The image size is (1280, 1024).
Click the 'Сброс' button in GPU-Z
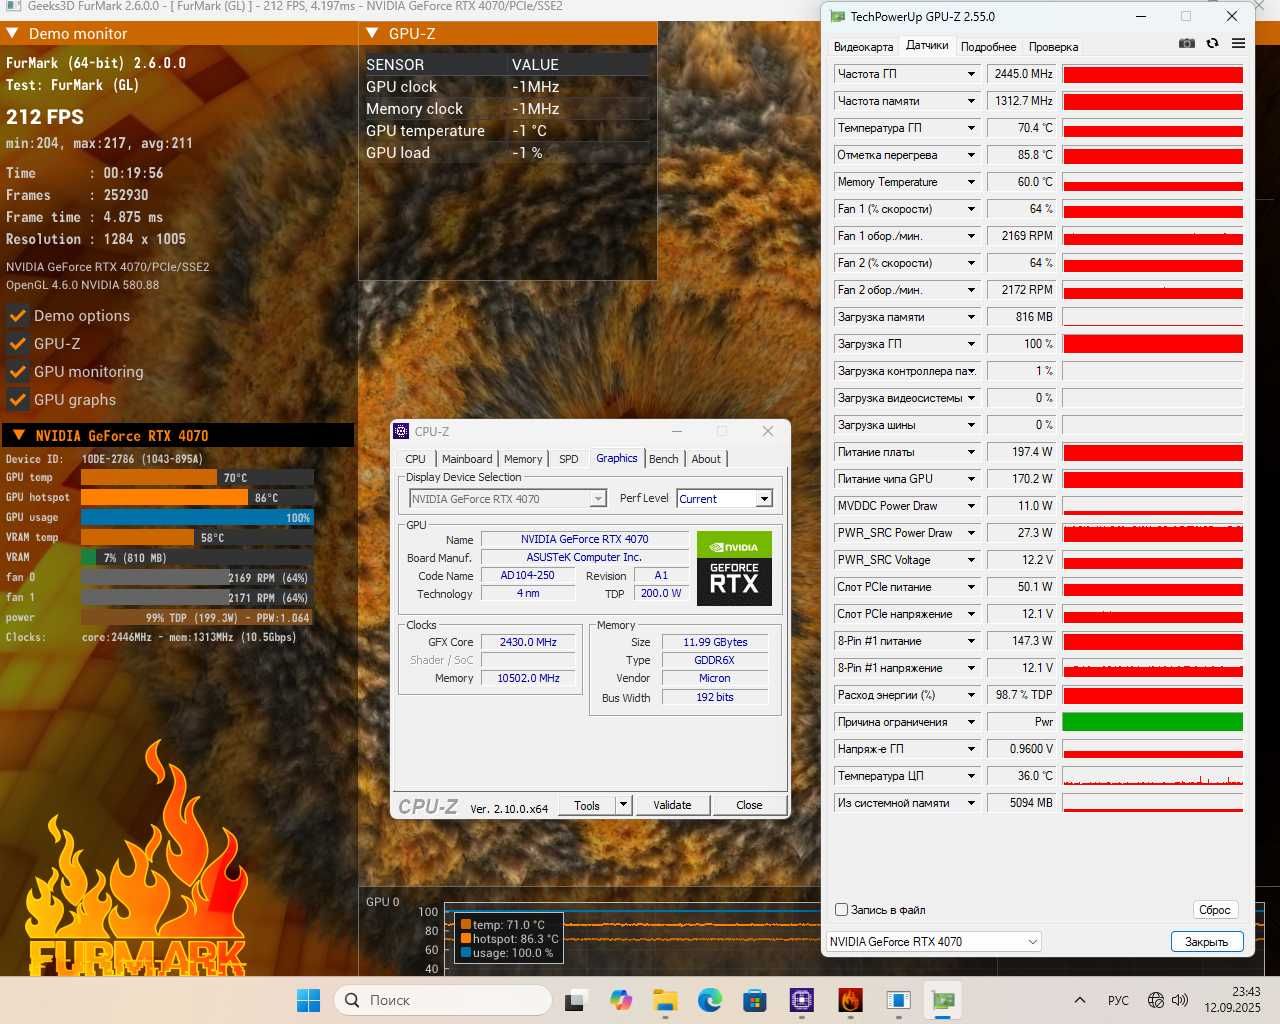(x=1215, y=910)
